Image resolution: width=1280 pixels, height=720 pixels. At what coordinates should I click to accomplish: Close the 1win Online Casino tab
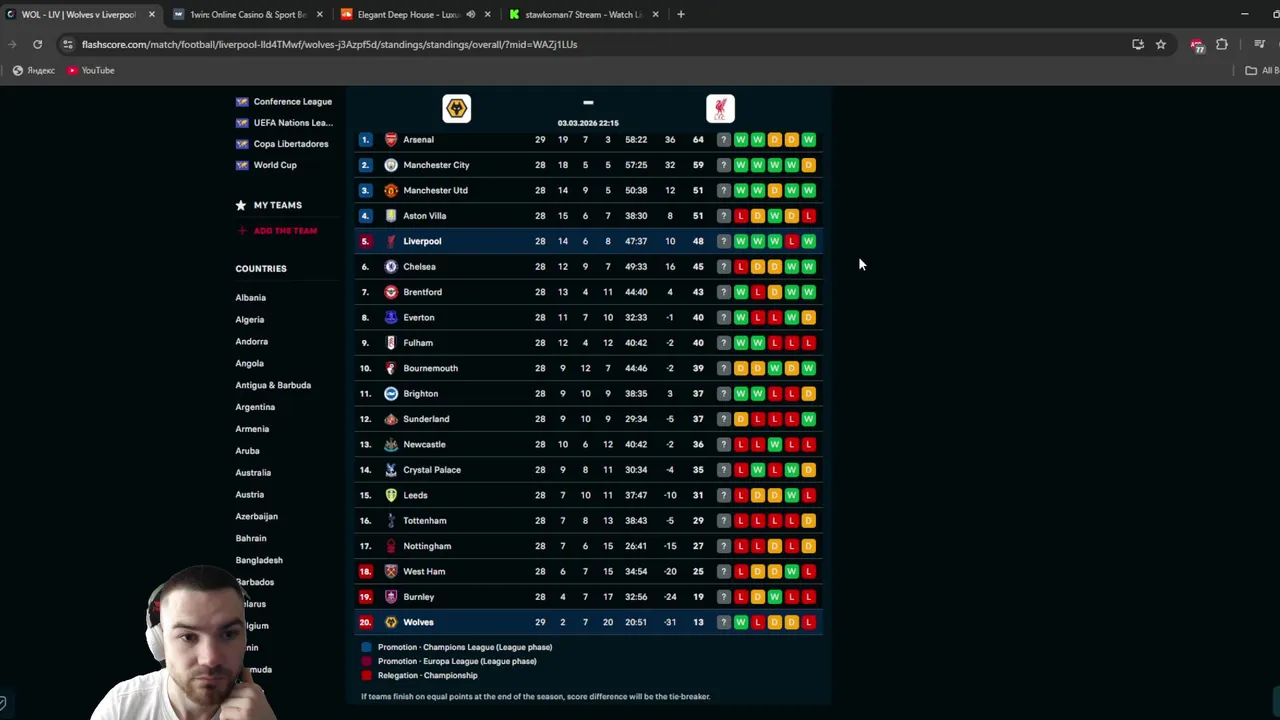coord(320,15)
